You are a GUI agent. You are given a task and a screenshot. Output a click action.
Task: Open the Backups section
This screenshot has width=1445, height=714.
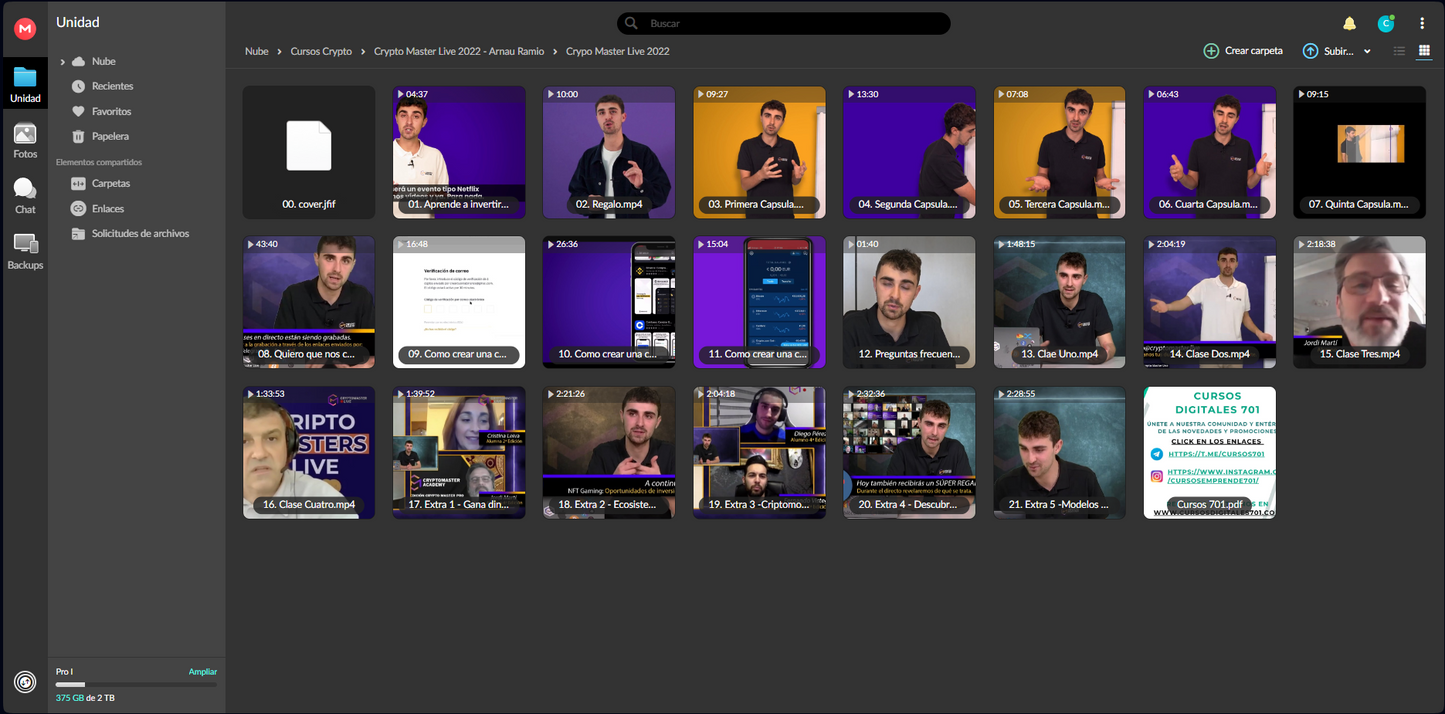click(x=25, y=251)
